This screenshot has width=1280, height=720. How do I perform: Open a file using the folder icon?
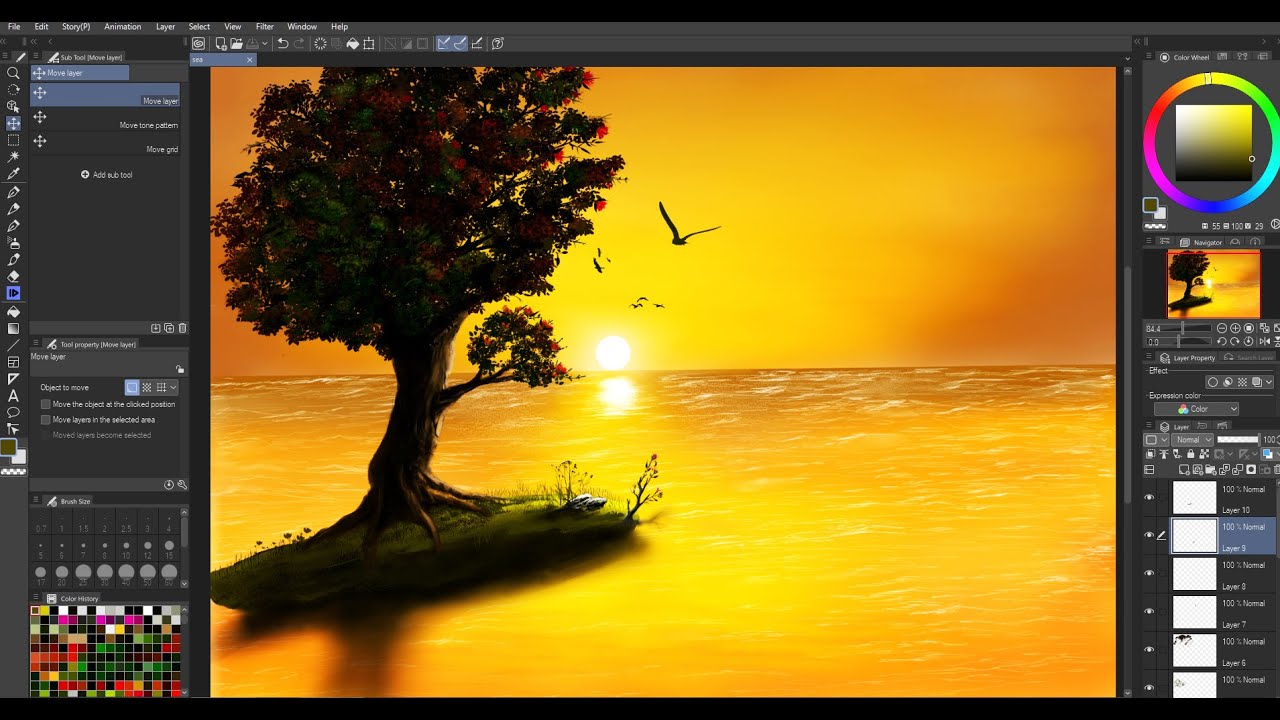click(x=236, y=43)
